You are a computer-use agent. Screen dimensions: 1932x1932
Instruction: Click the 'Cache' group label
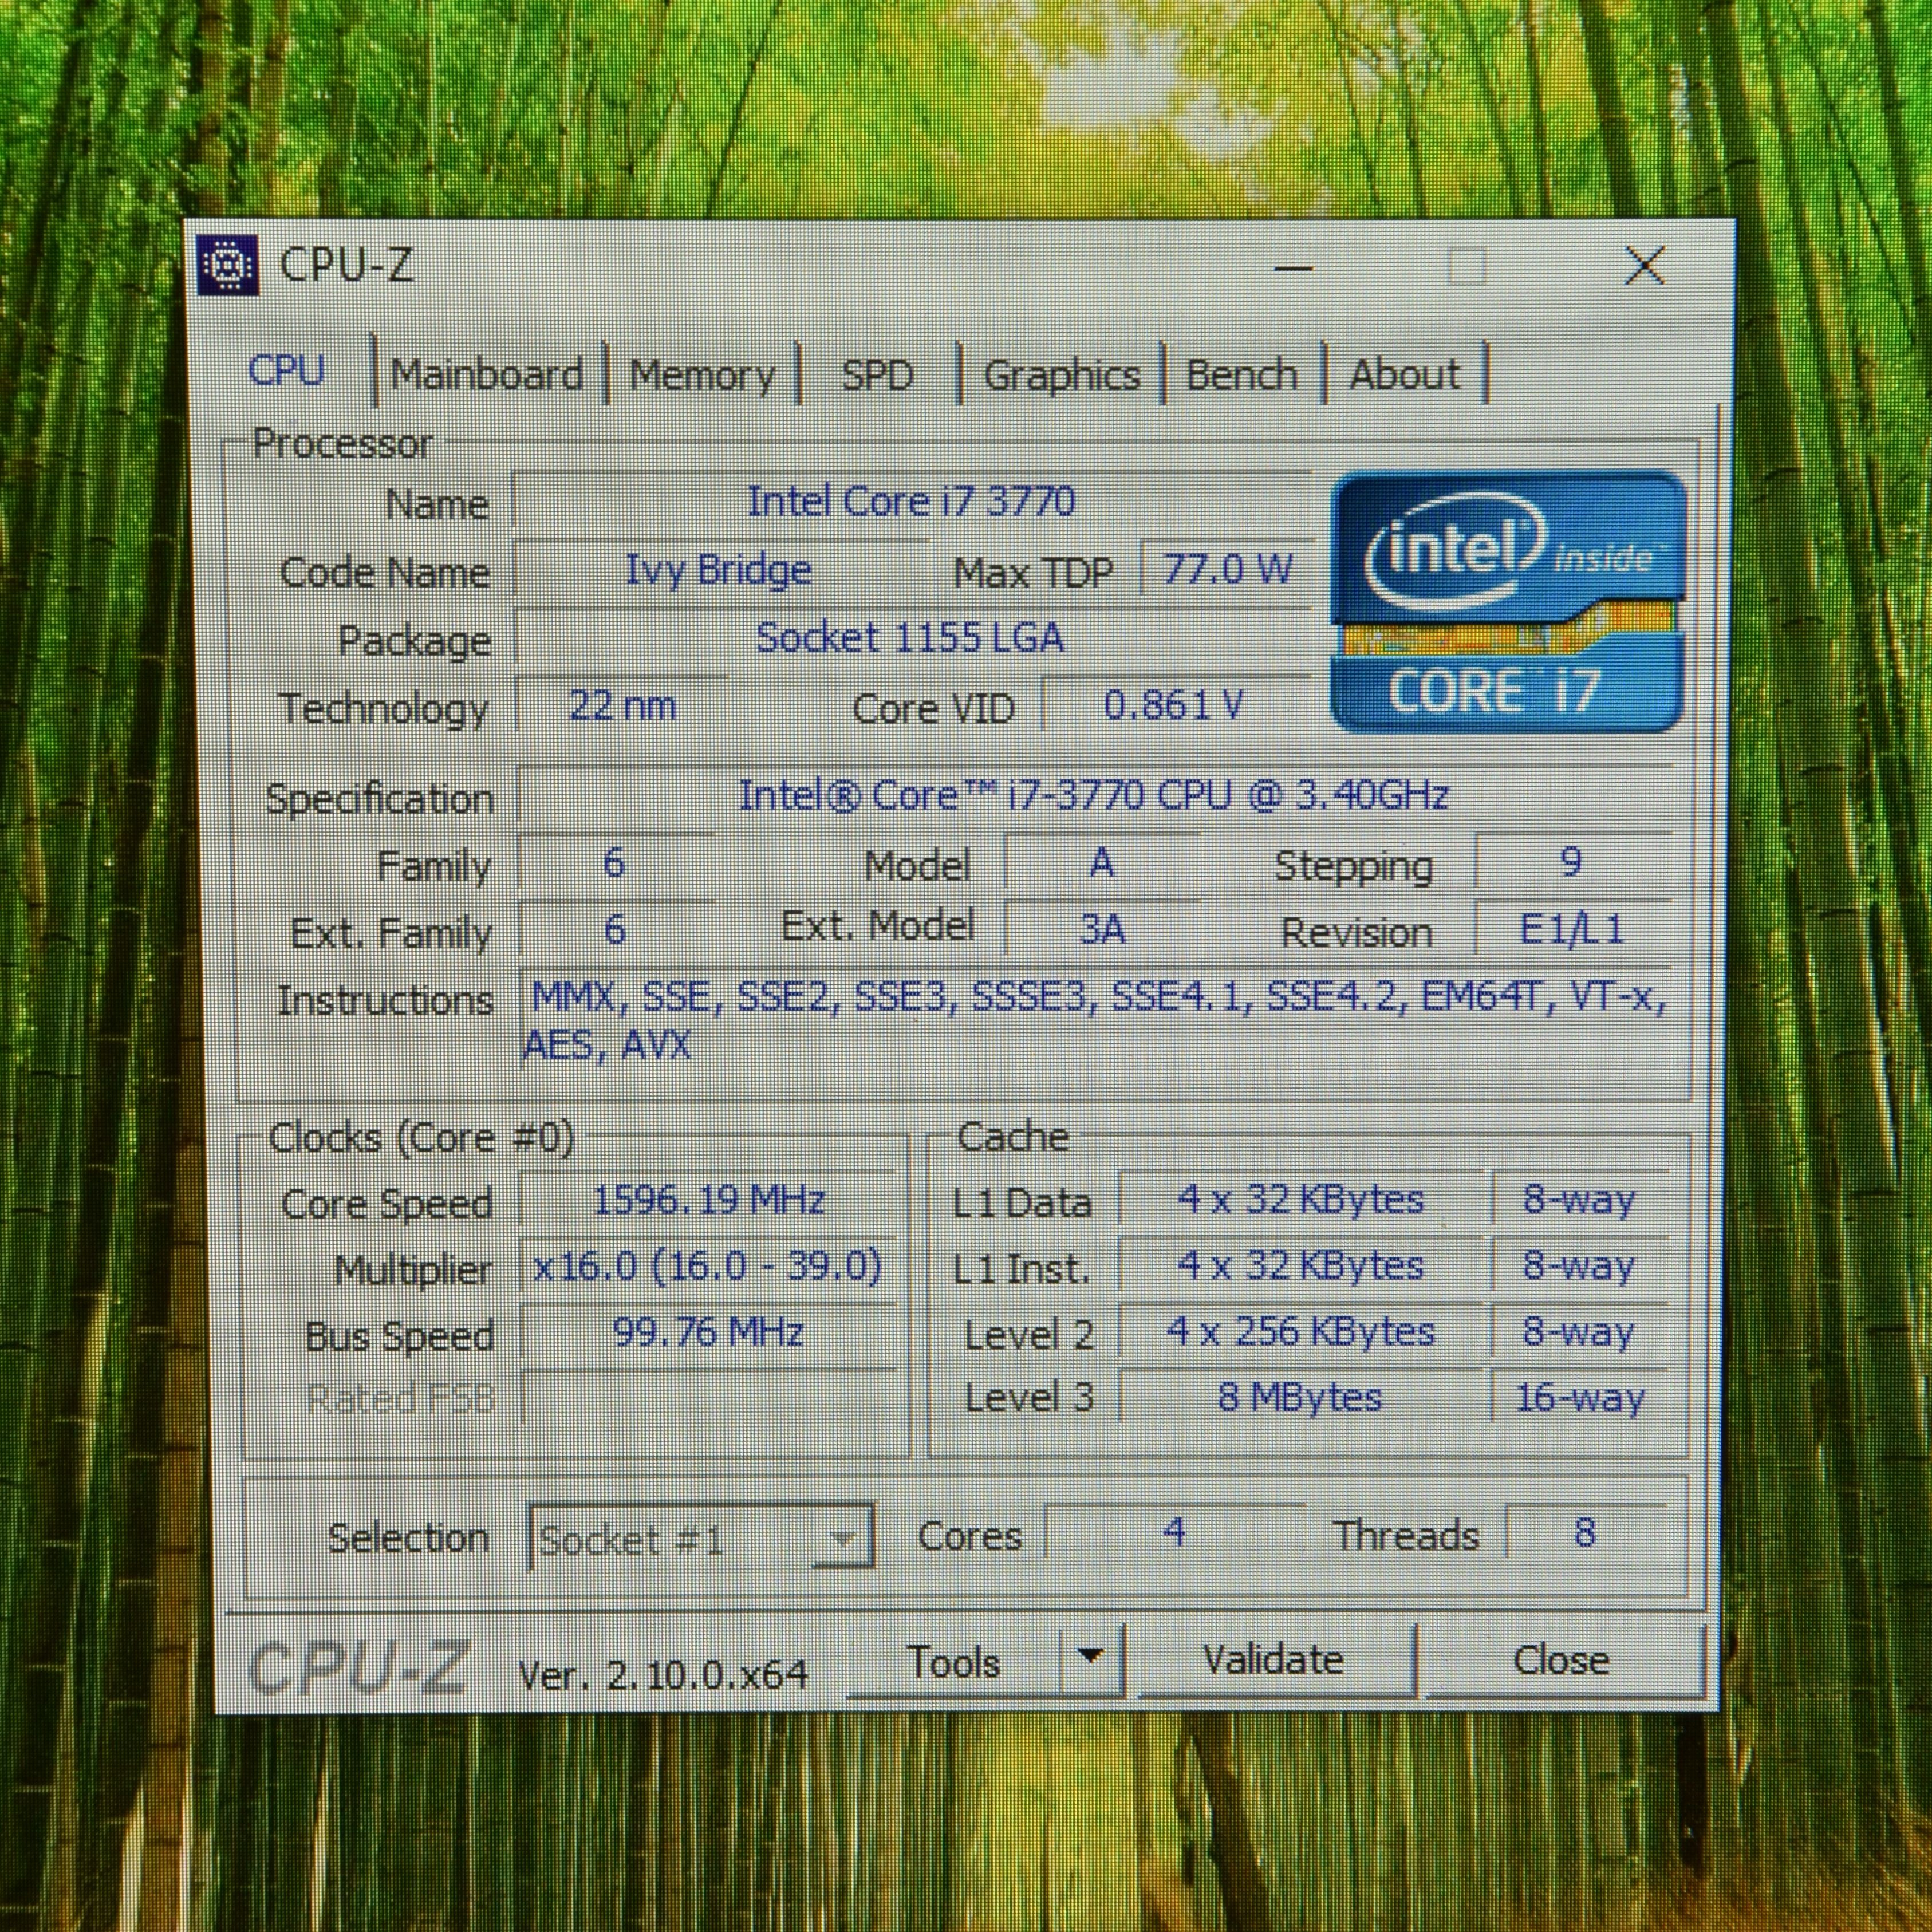1013,1136
